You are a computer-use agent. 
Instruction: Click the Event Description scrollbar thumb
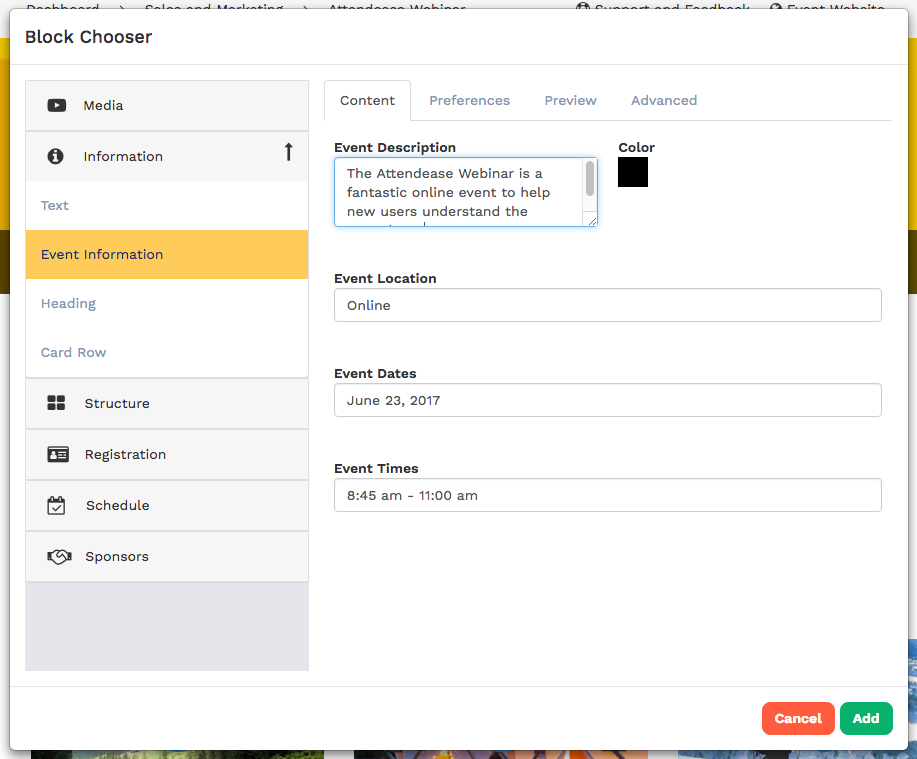590,178
